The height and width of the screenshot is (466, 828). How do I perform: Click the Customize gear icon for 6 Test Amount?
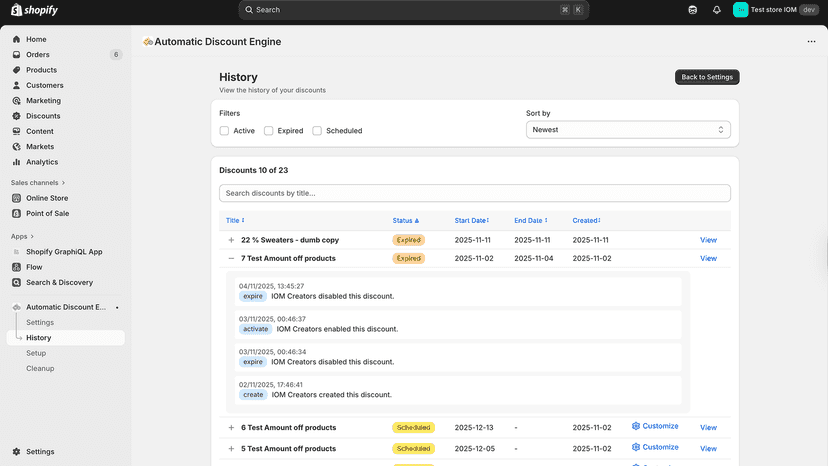(636, 426)
